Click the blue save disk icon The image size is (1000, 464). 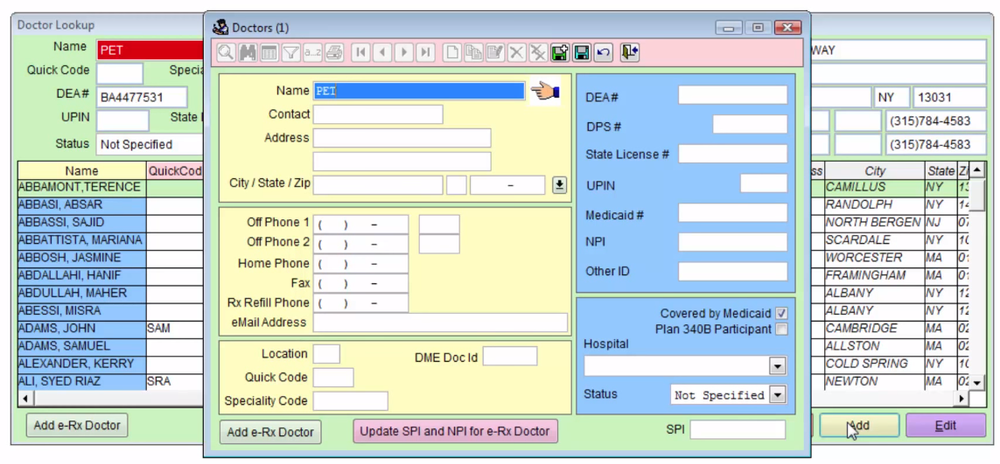point(582,52)
